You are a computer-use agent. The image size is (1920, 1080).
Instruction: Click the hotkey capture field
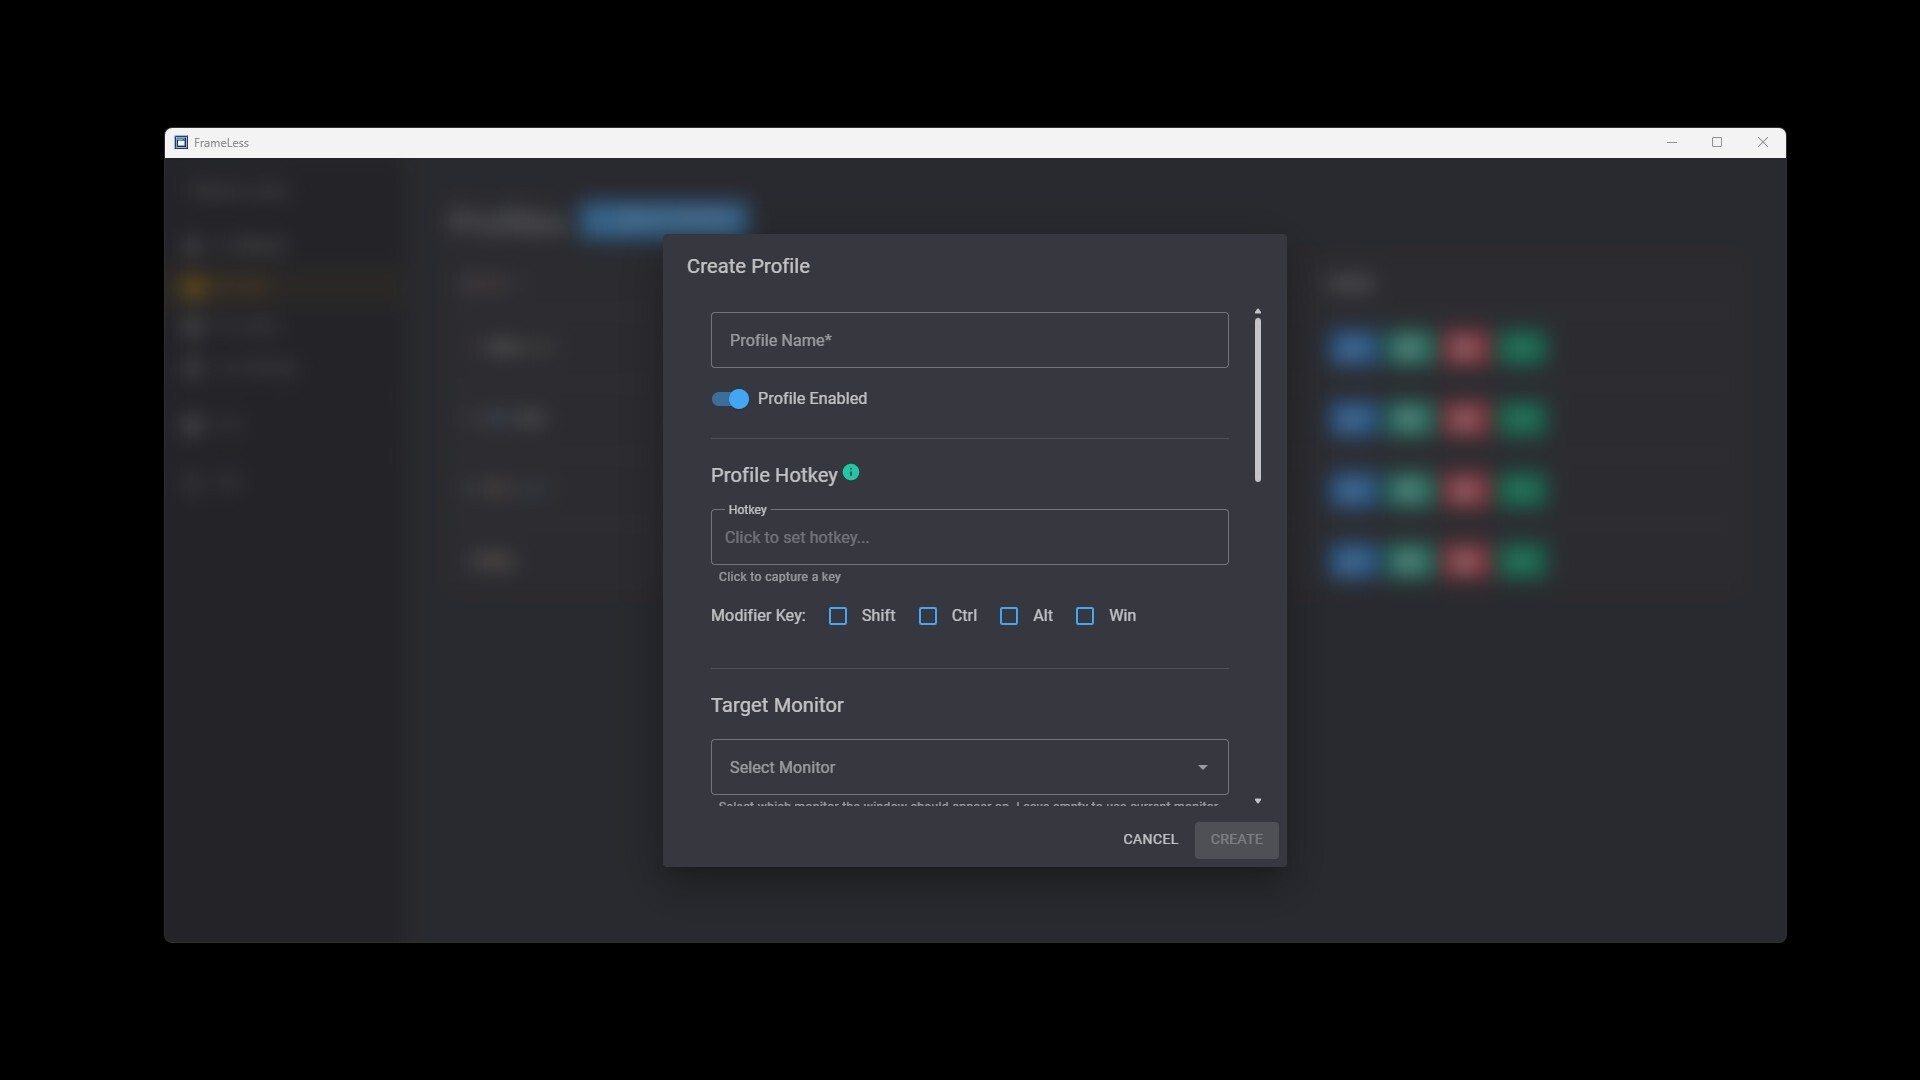968,537
